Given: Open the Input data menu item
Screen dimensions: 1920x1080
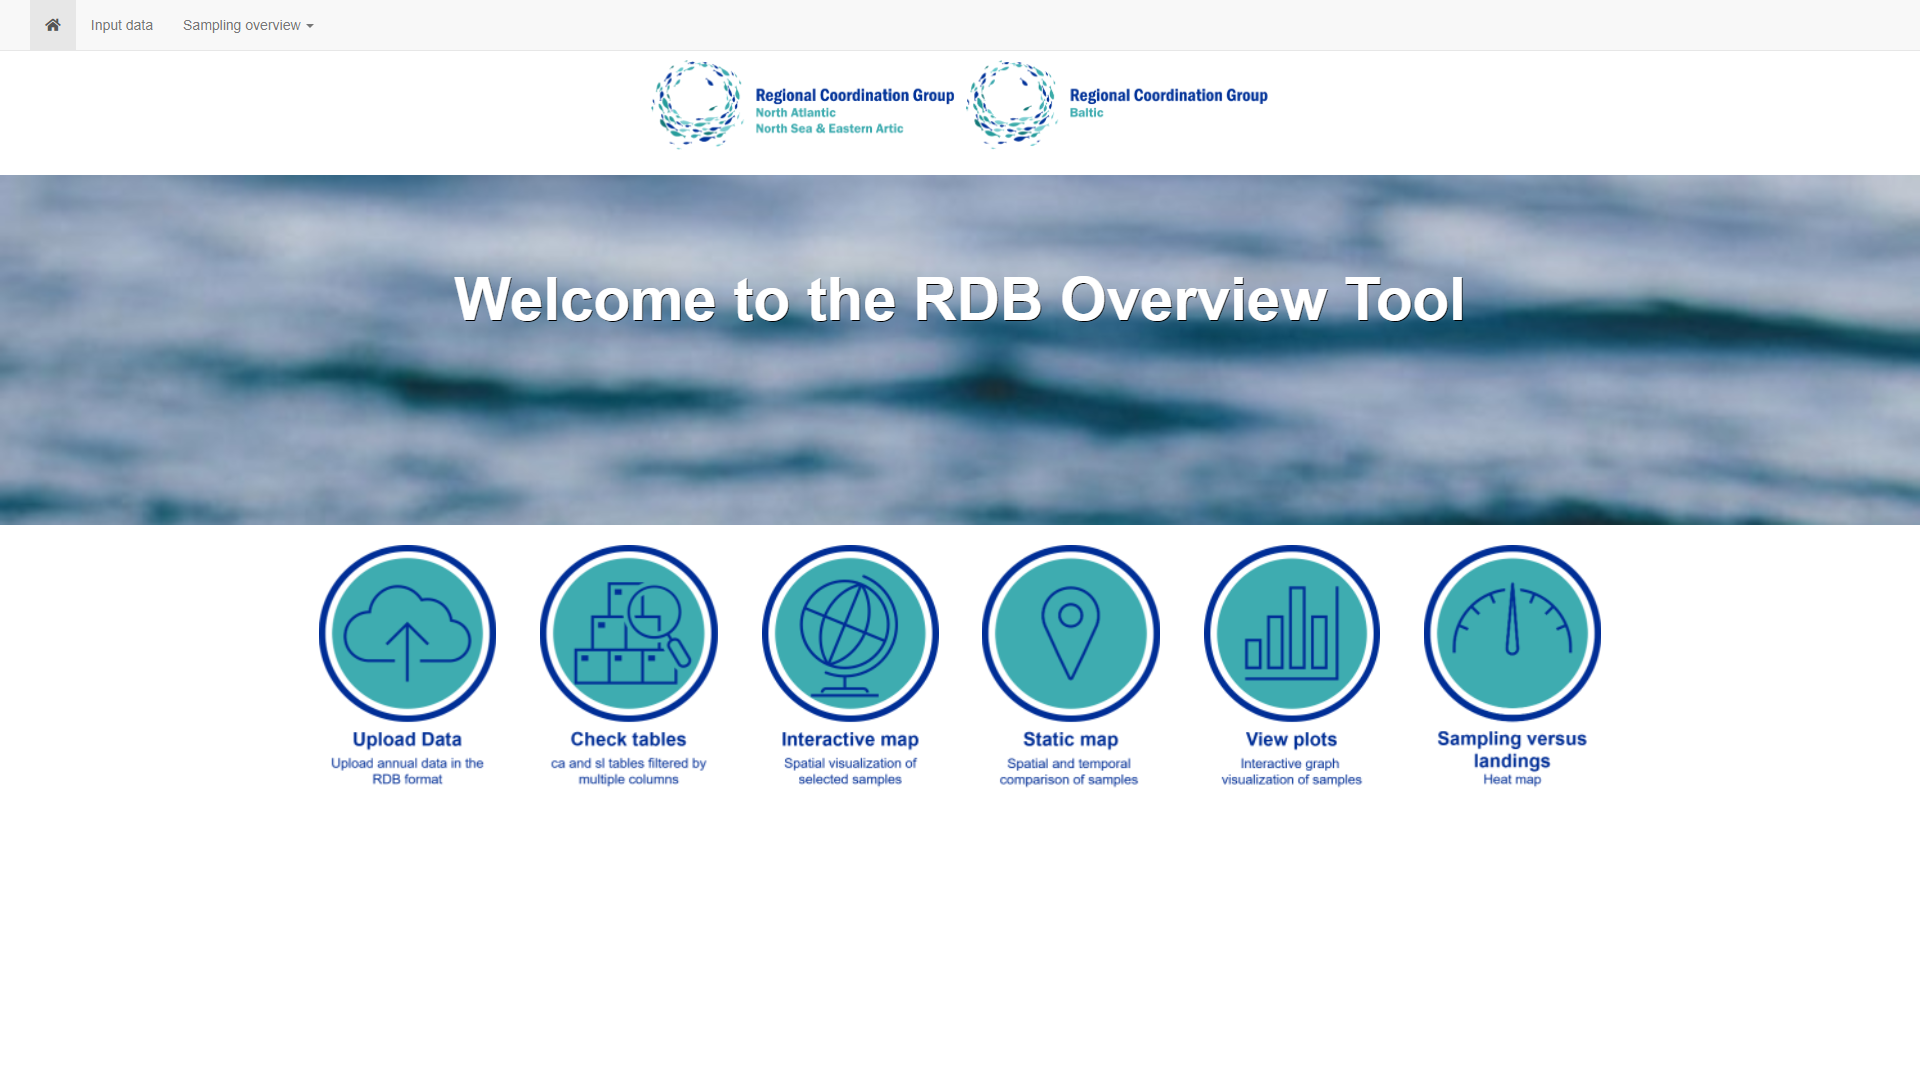Looking at the screenshot, I should coord(122,25).
